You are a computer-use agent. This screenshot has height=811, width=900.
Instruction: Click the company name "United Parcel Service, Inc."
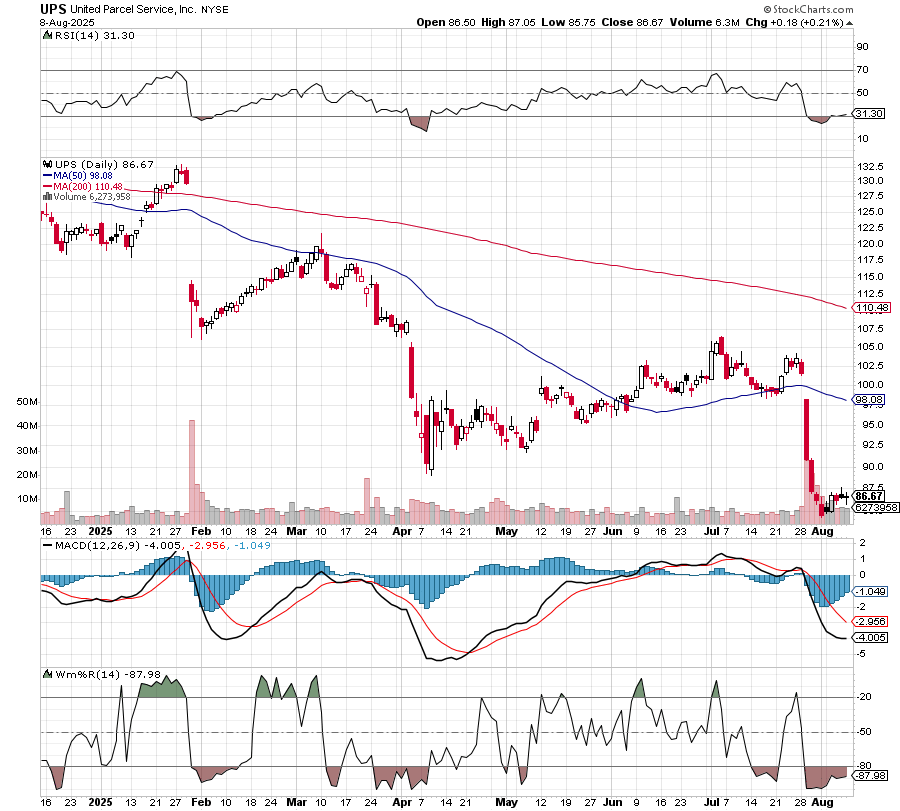pyautogui.click(x=134, y=9)
